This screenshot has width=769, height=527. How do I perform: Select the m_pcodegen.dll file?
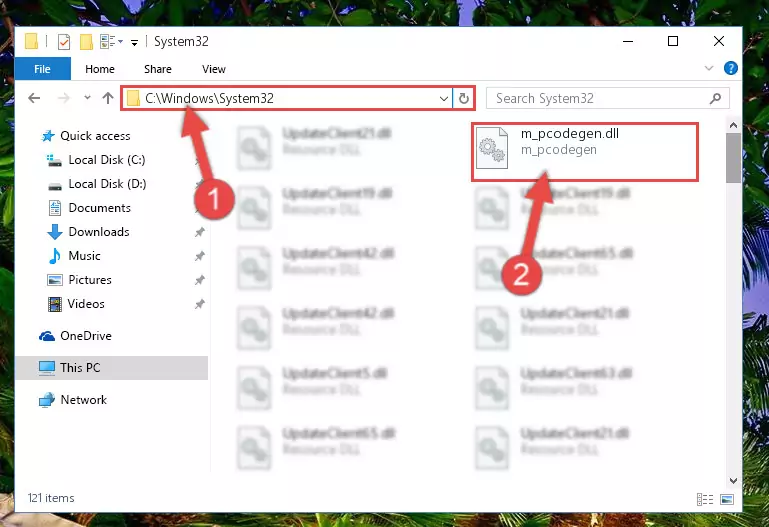(585, 152)
